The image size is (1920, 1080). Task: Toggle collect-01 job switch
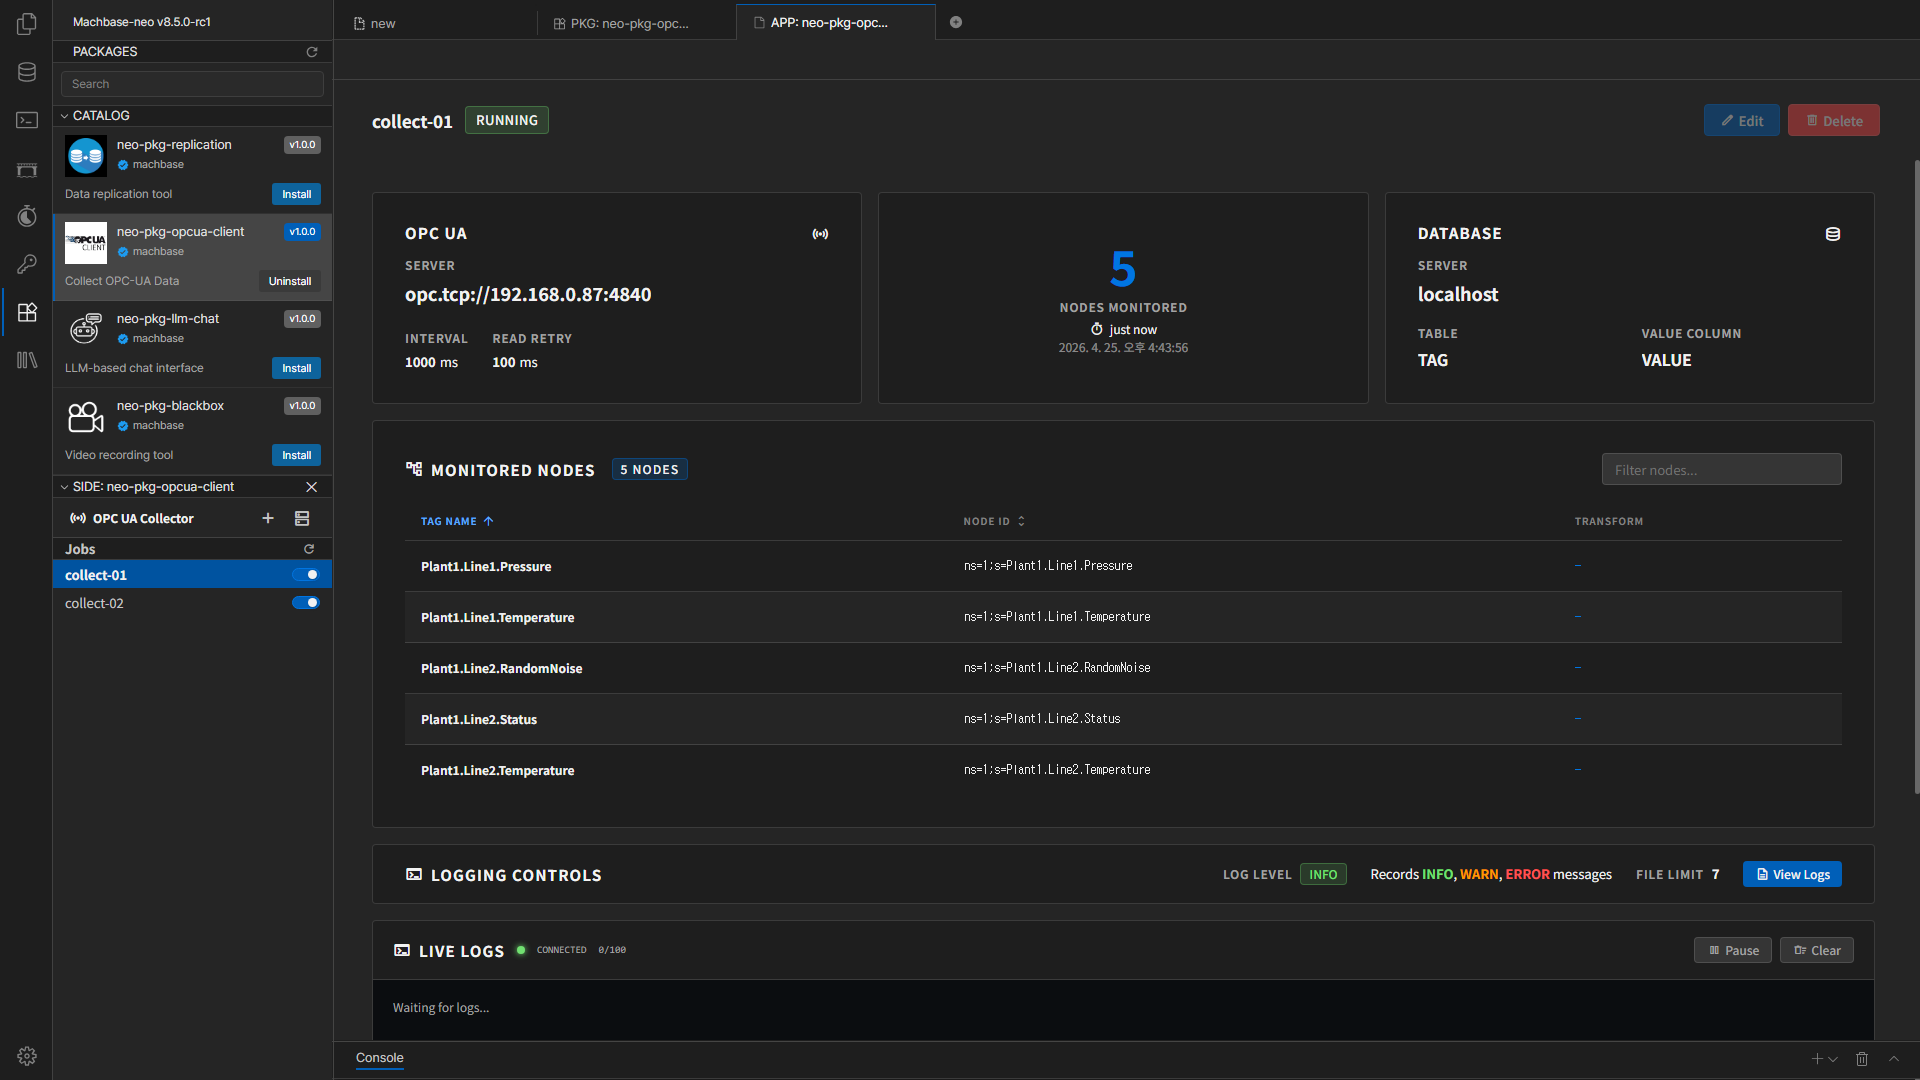pyautogui.click(x=306, y=574)
